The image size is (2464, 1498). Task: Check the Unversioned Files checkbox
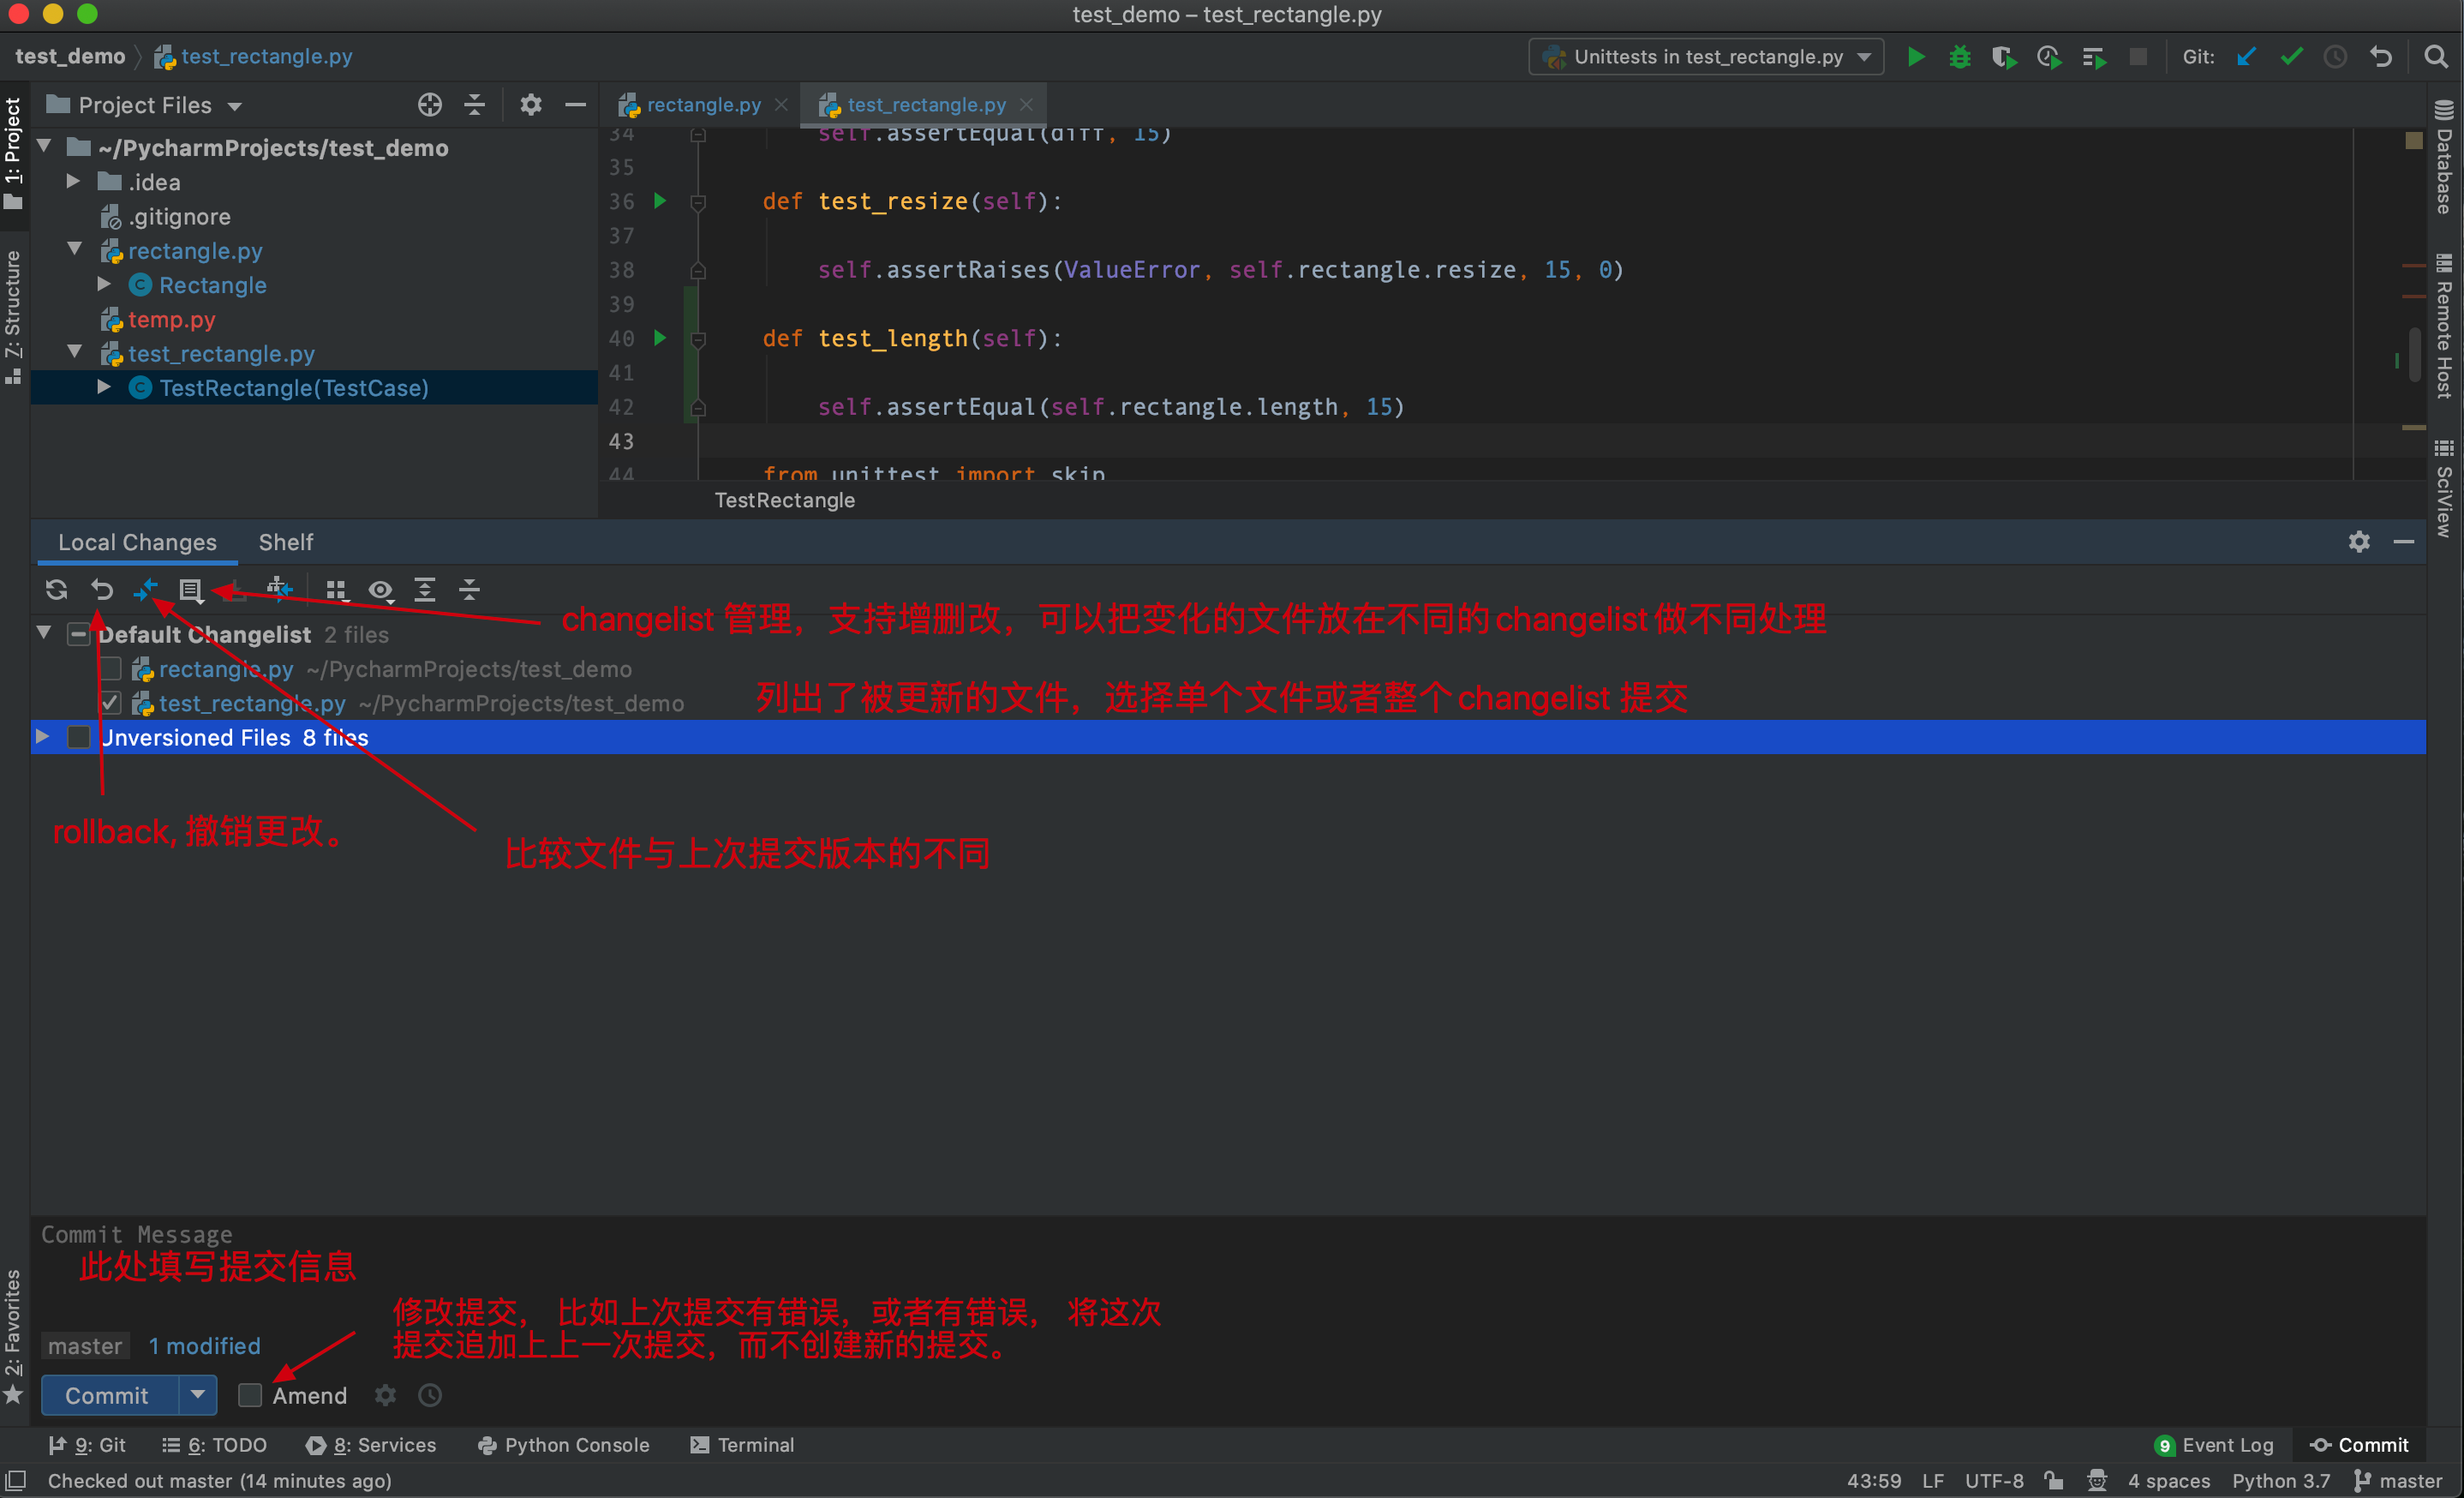tap(78, 737)
